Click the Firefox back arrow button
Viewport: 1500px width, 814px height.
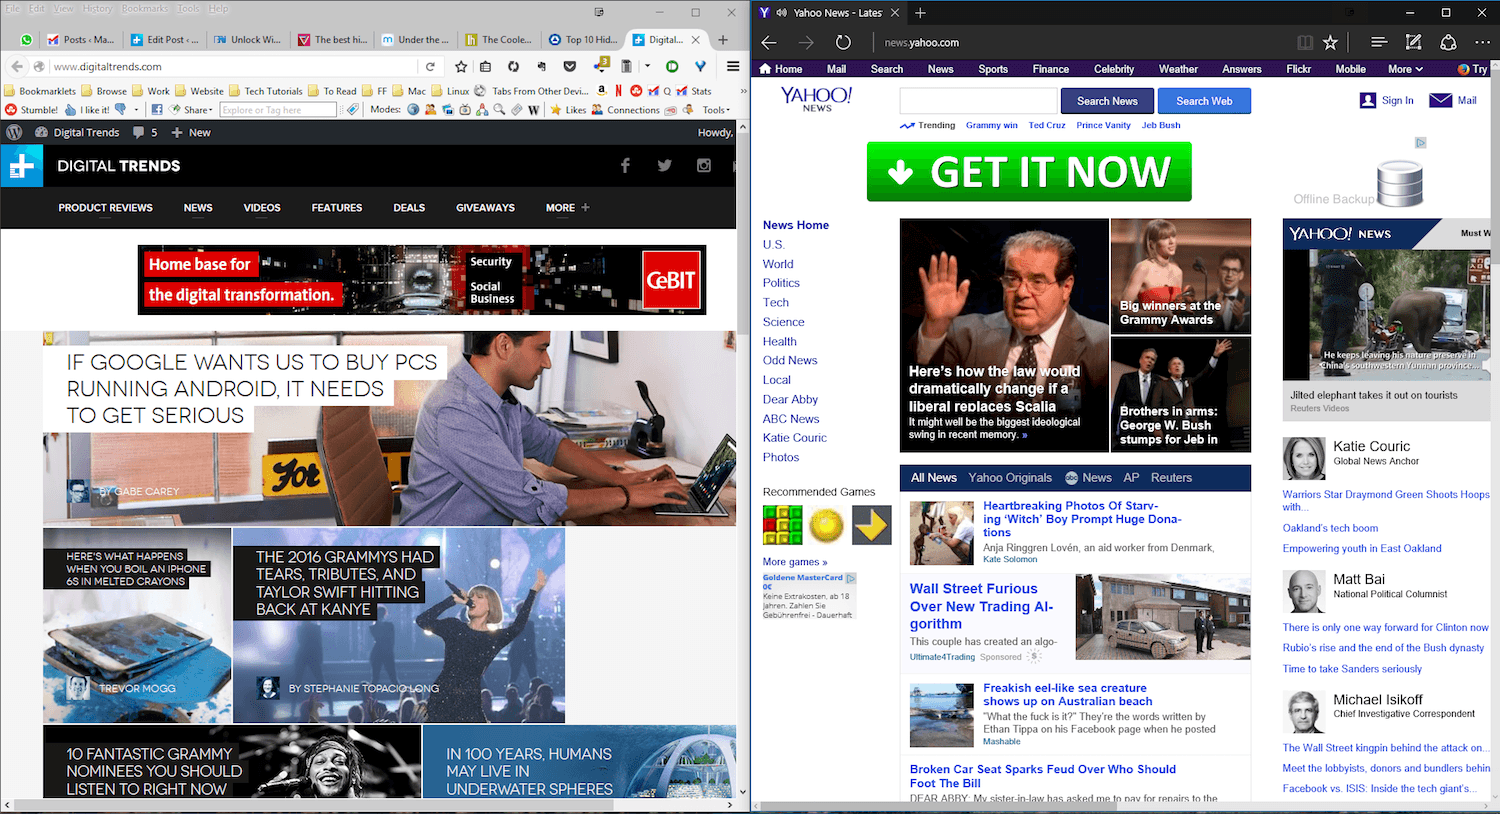(x=17, y=67)
